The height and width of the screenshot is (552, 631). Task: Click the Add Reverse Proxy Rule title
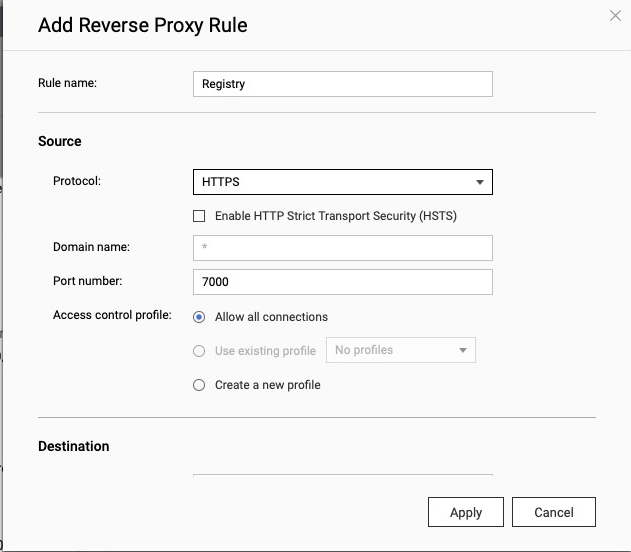click(142, 26)
